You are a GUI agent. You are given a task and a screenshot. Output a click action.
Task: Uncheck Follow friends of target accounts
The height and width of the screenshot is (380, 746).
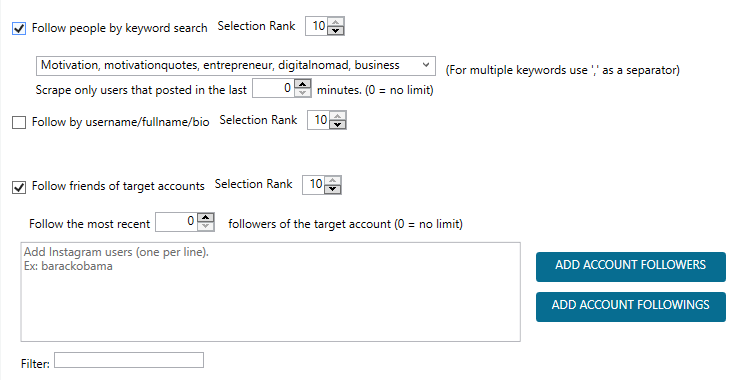tap(19, 187)
